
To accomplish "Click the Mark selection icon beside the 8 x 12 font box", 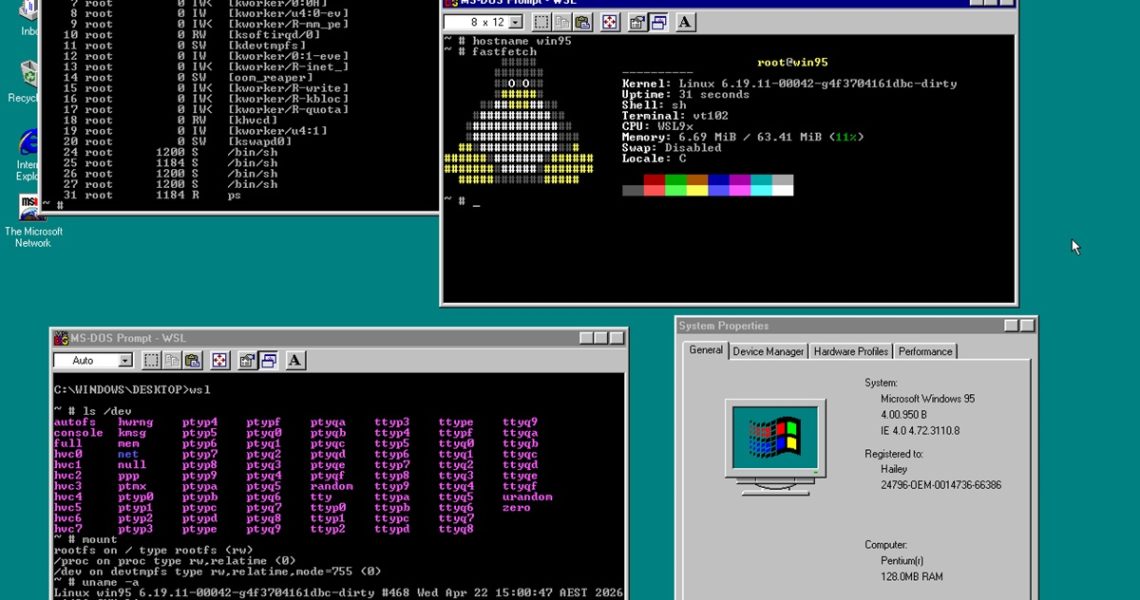I will click(x=541, y=22).
